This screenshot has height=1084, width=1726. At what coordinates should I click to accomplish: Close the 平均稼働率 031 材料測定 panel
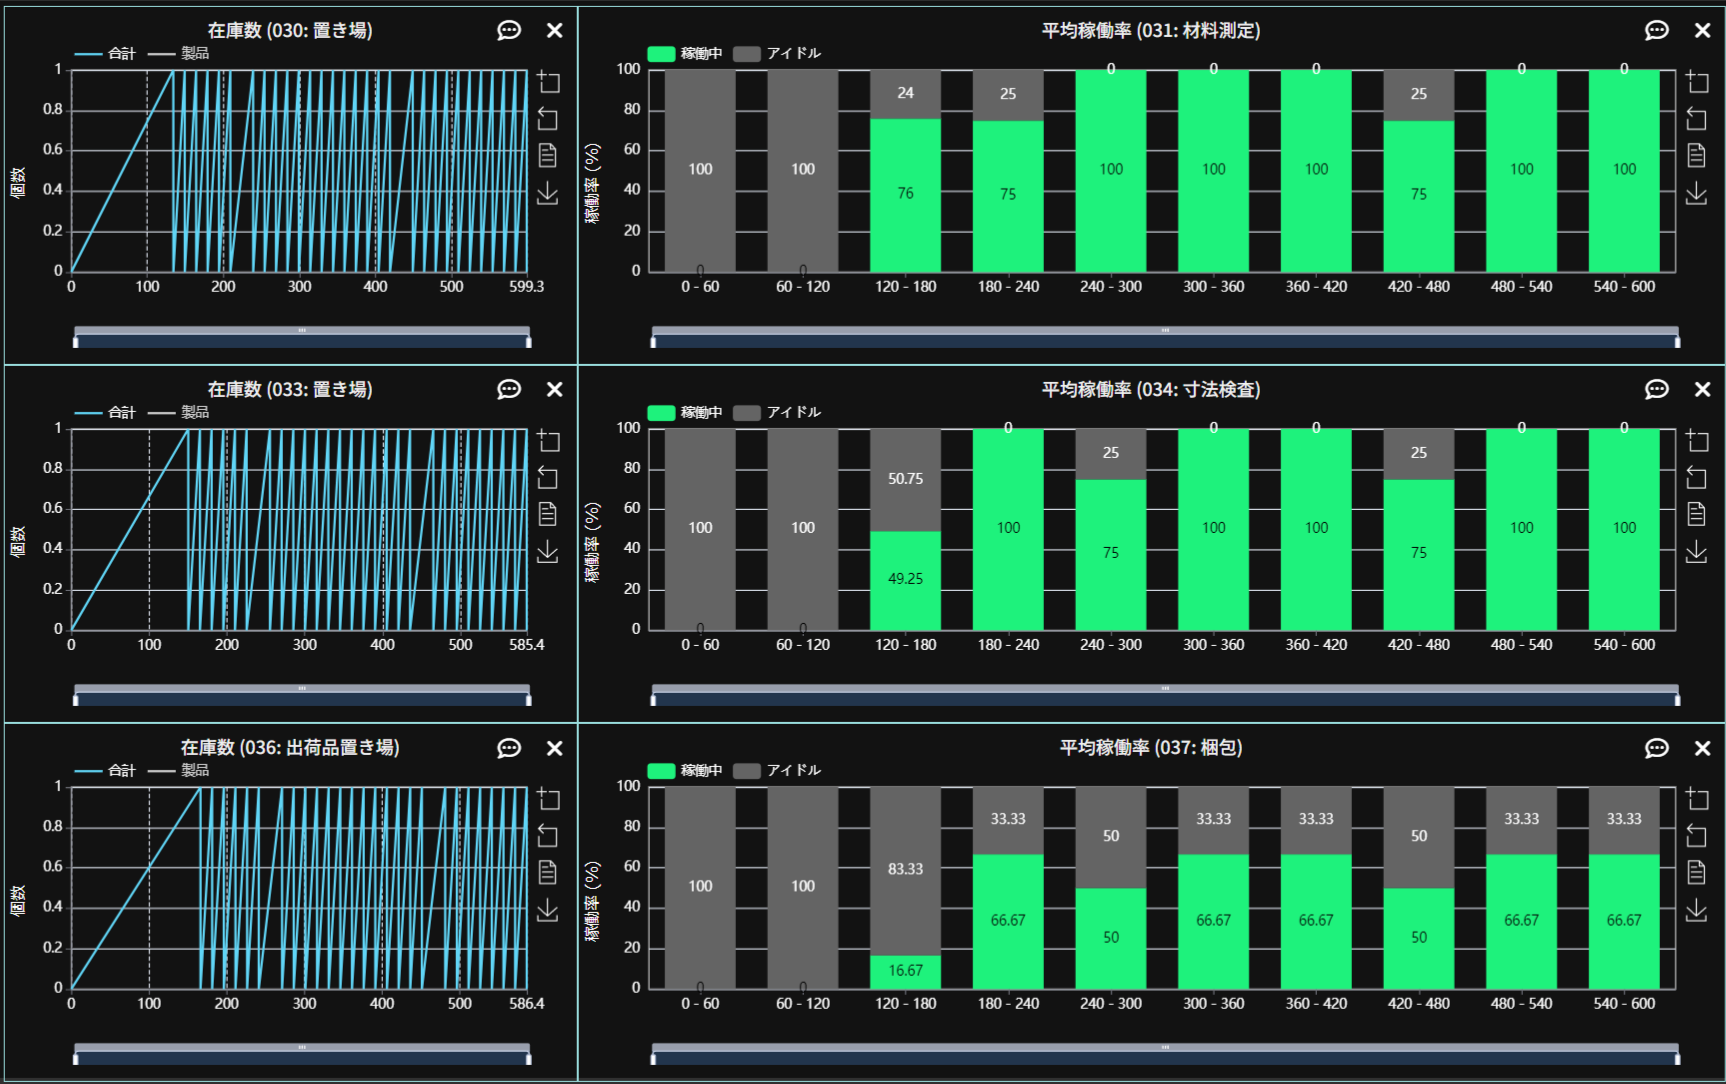pos(1702,31)
